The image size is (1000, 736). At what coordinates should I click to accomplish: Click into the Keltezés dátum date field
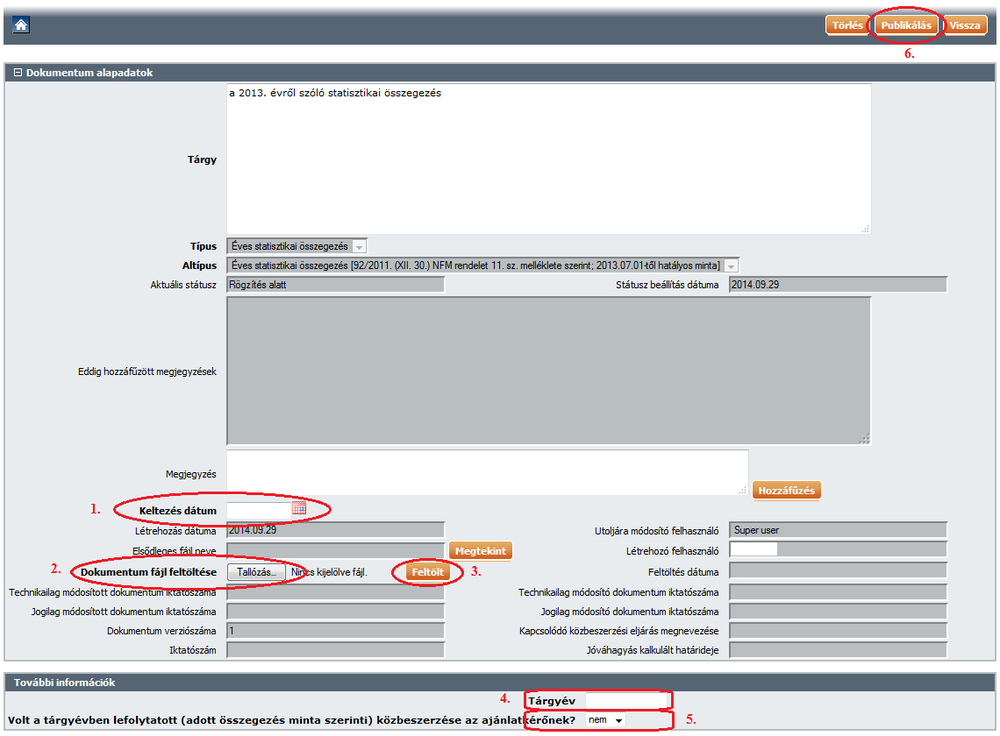[x=258, y=510]
